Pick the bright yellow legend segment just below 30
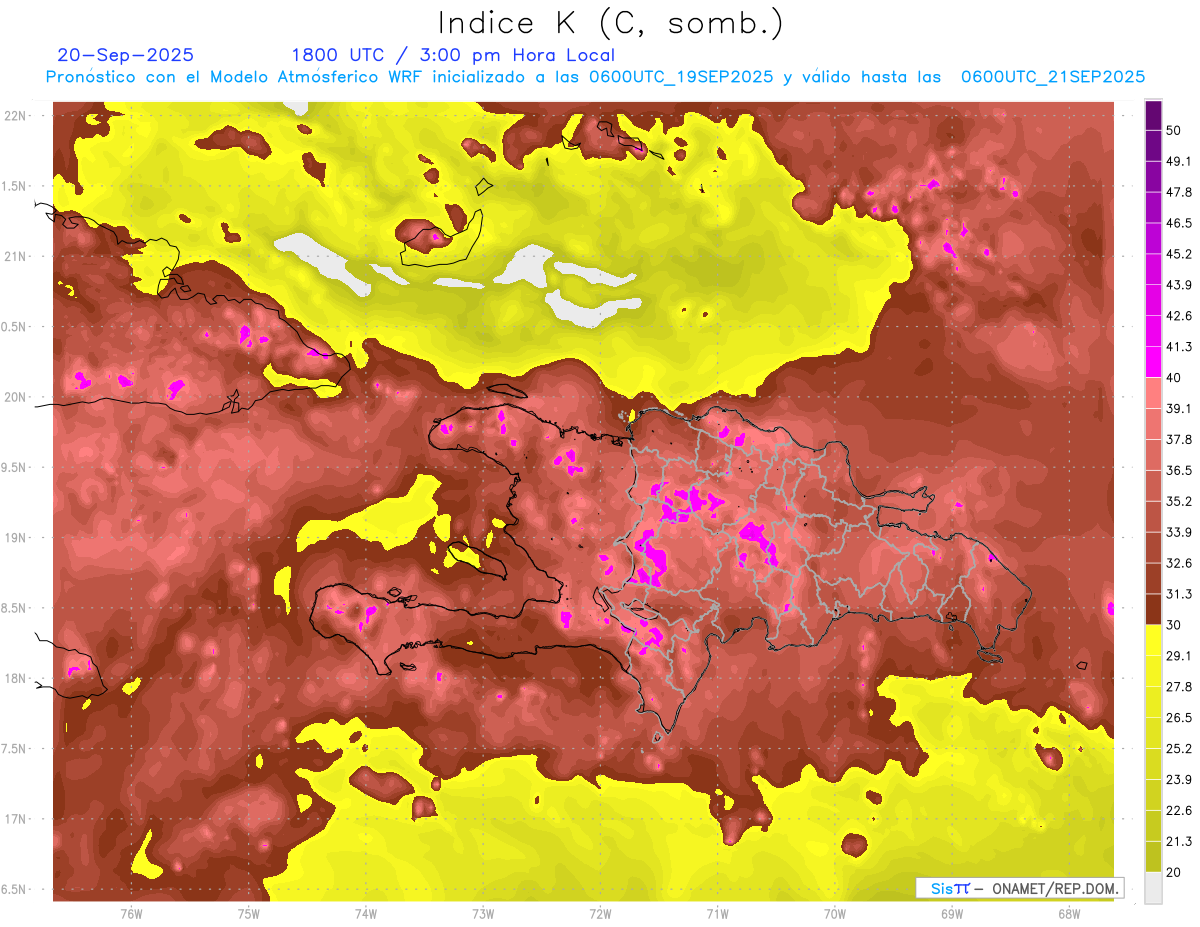The image size is (1200, 927). tap(1153, 640)
